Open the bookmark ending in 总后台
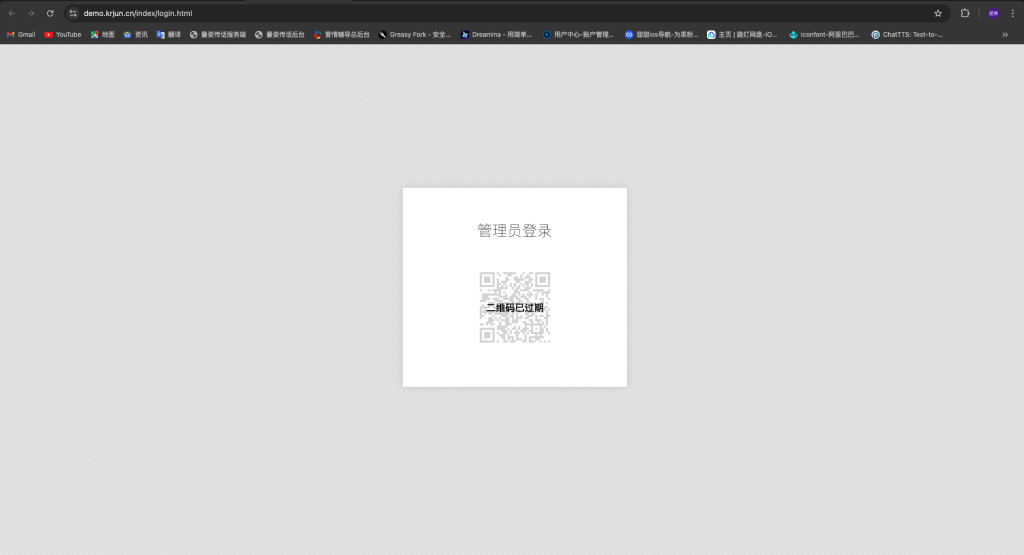 coord(342,35)
